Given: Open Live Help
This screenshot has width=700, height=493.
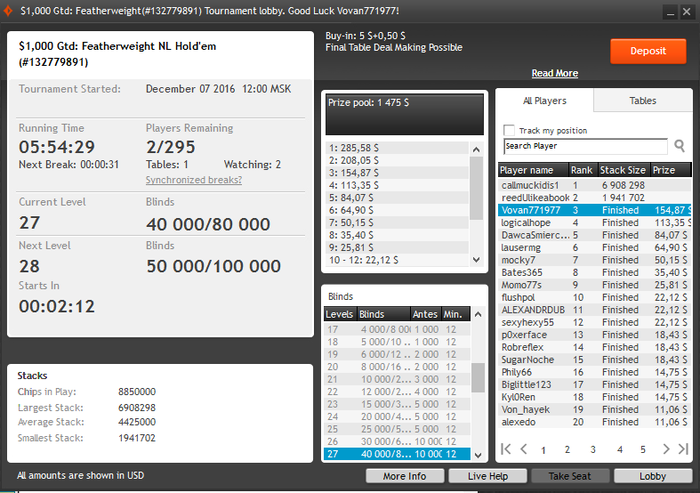Looking at the screenshot, I should coord(488,476).
